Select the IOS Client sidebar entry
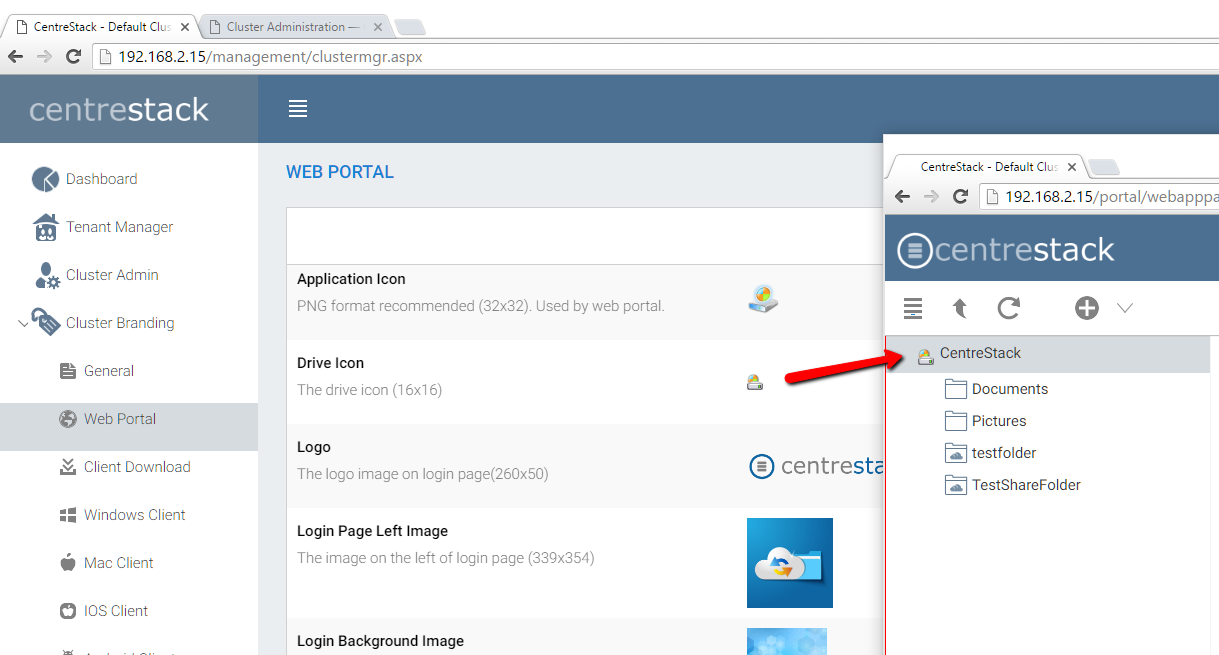The image size is (1219, 655). (x=114, y=610)
